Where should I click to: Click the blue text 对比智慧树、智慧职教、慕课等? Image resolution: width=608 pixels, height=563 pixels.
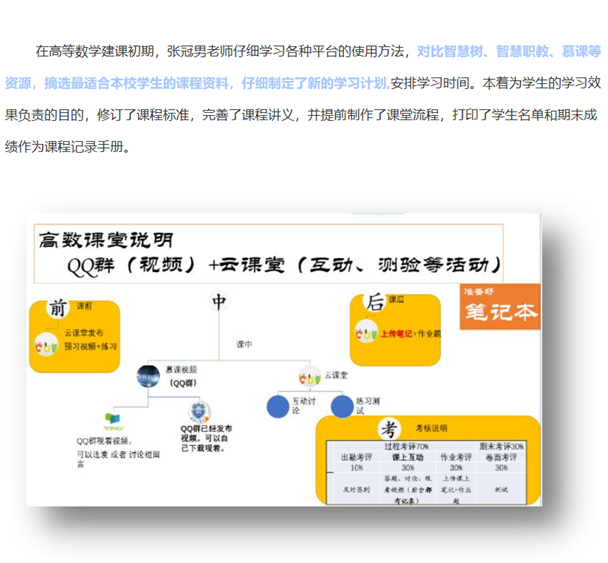coord(509,51)
